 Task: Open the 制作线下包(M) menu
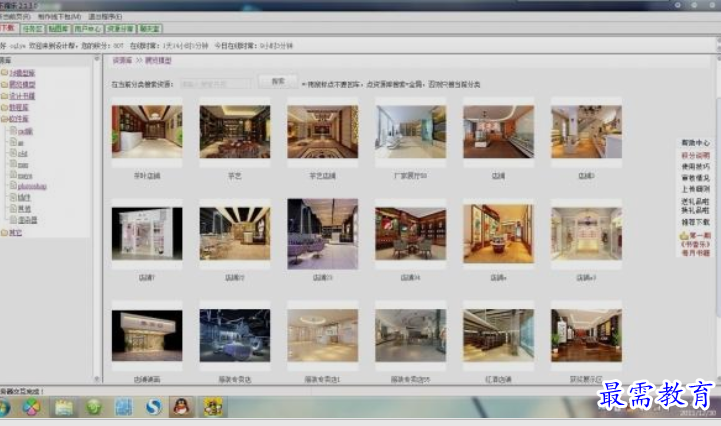click(59, 17)
